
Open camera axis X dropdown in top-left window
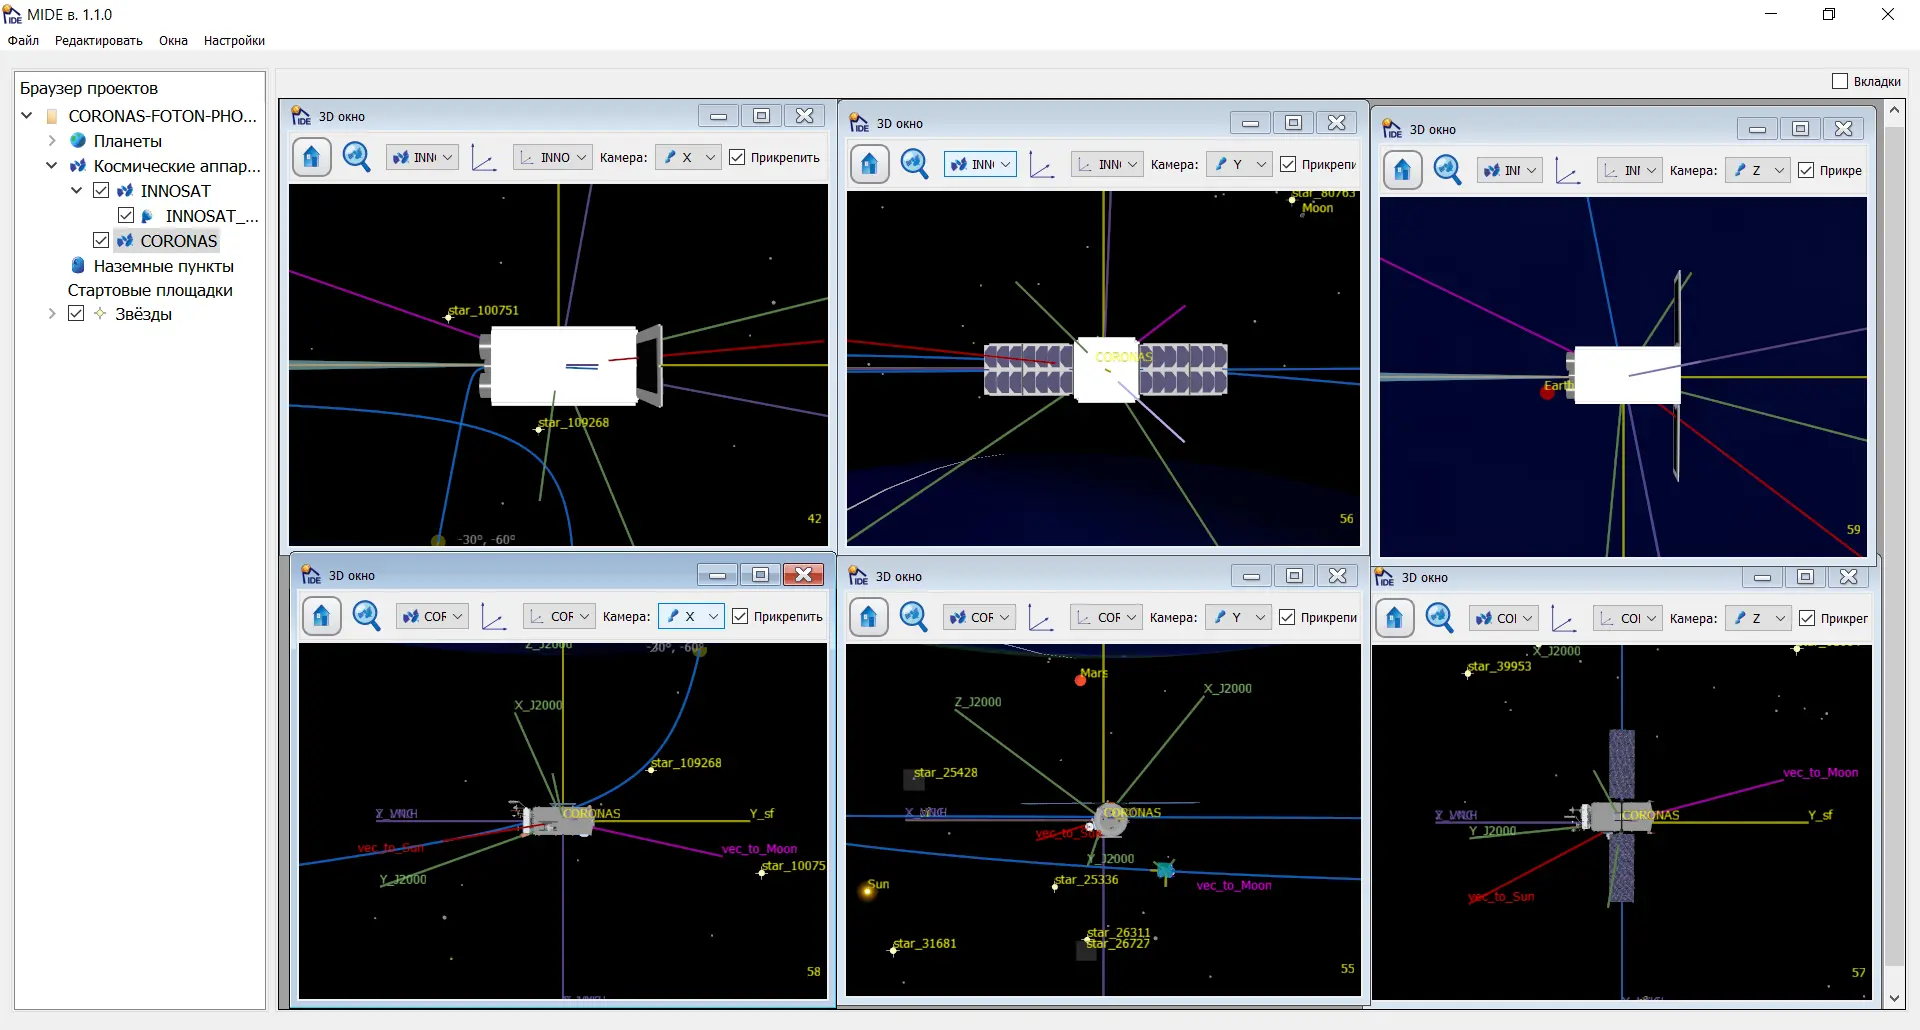tap(688, 157)
